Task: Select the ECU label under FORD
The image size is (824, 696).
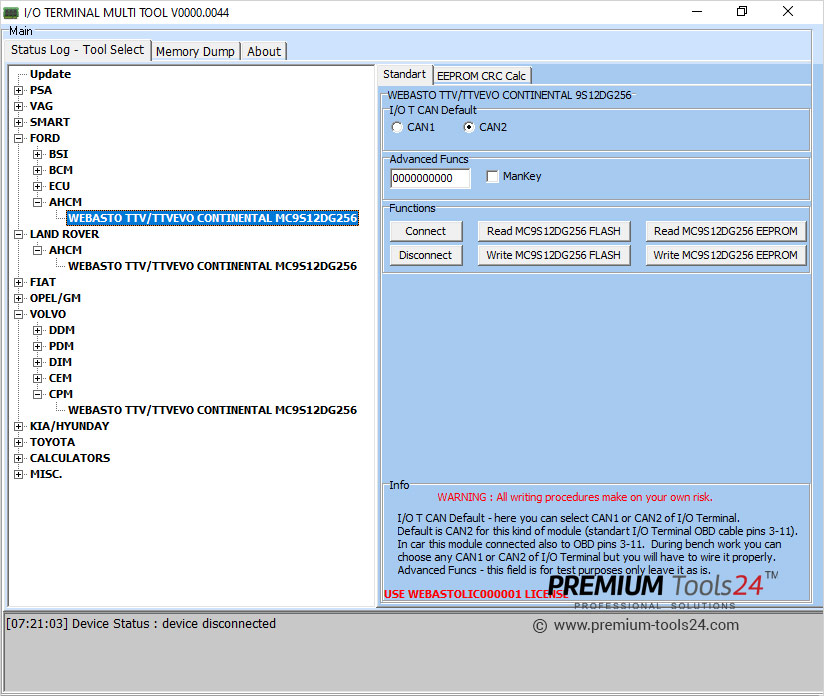Action: [59, 187]
